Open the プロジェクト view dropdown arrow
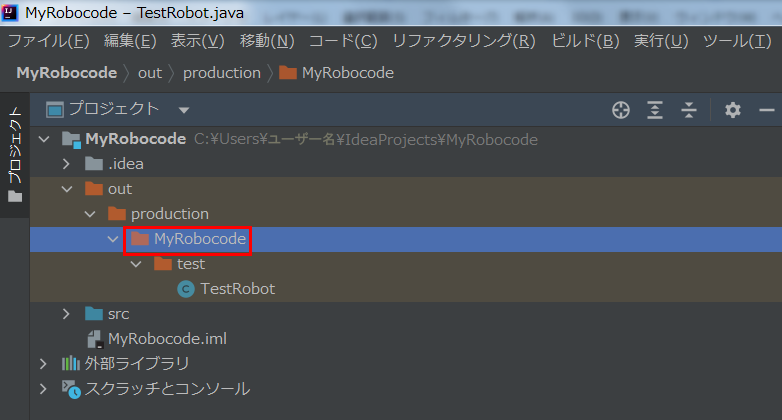 184,110
